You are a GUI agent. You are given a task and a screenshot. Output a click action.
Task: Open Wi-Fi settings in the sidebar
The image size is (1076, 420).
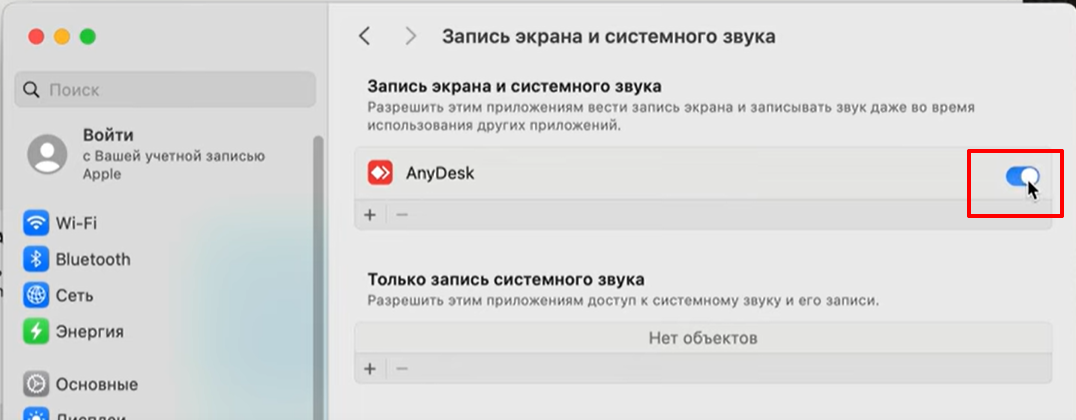pyautogui.click(x=75, y=222)
